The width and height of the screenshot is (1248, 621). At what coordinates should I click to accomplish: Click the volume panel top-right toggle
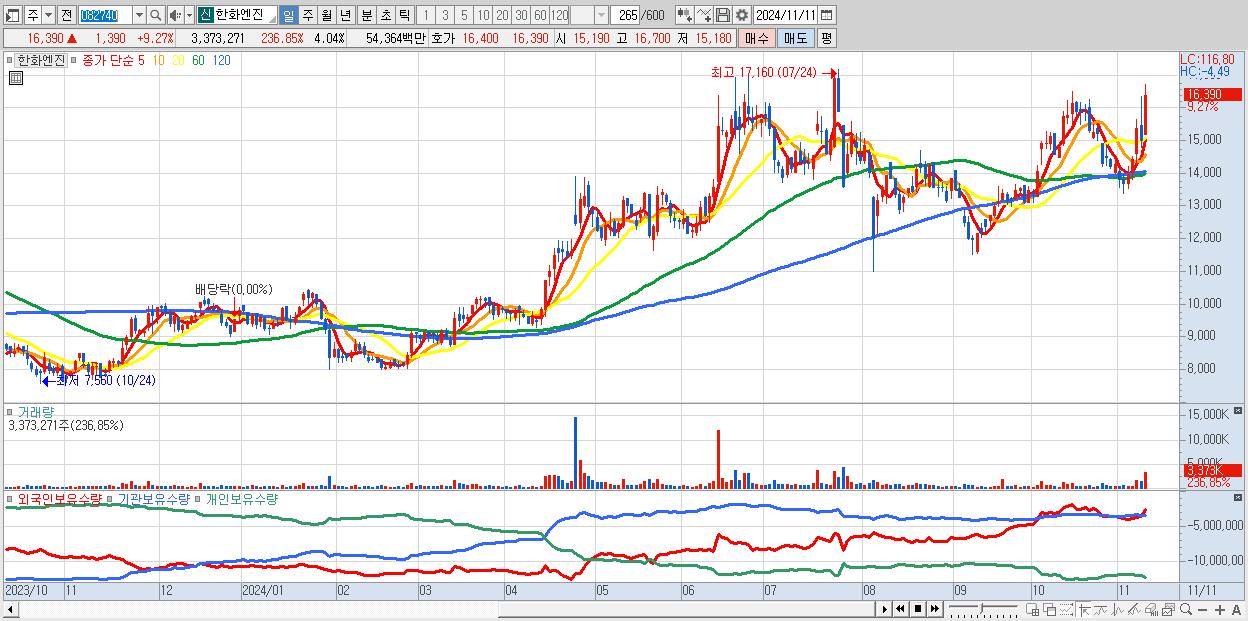(1240, 411)
